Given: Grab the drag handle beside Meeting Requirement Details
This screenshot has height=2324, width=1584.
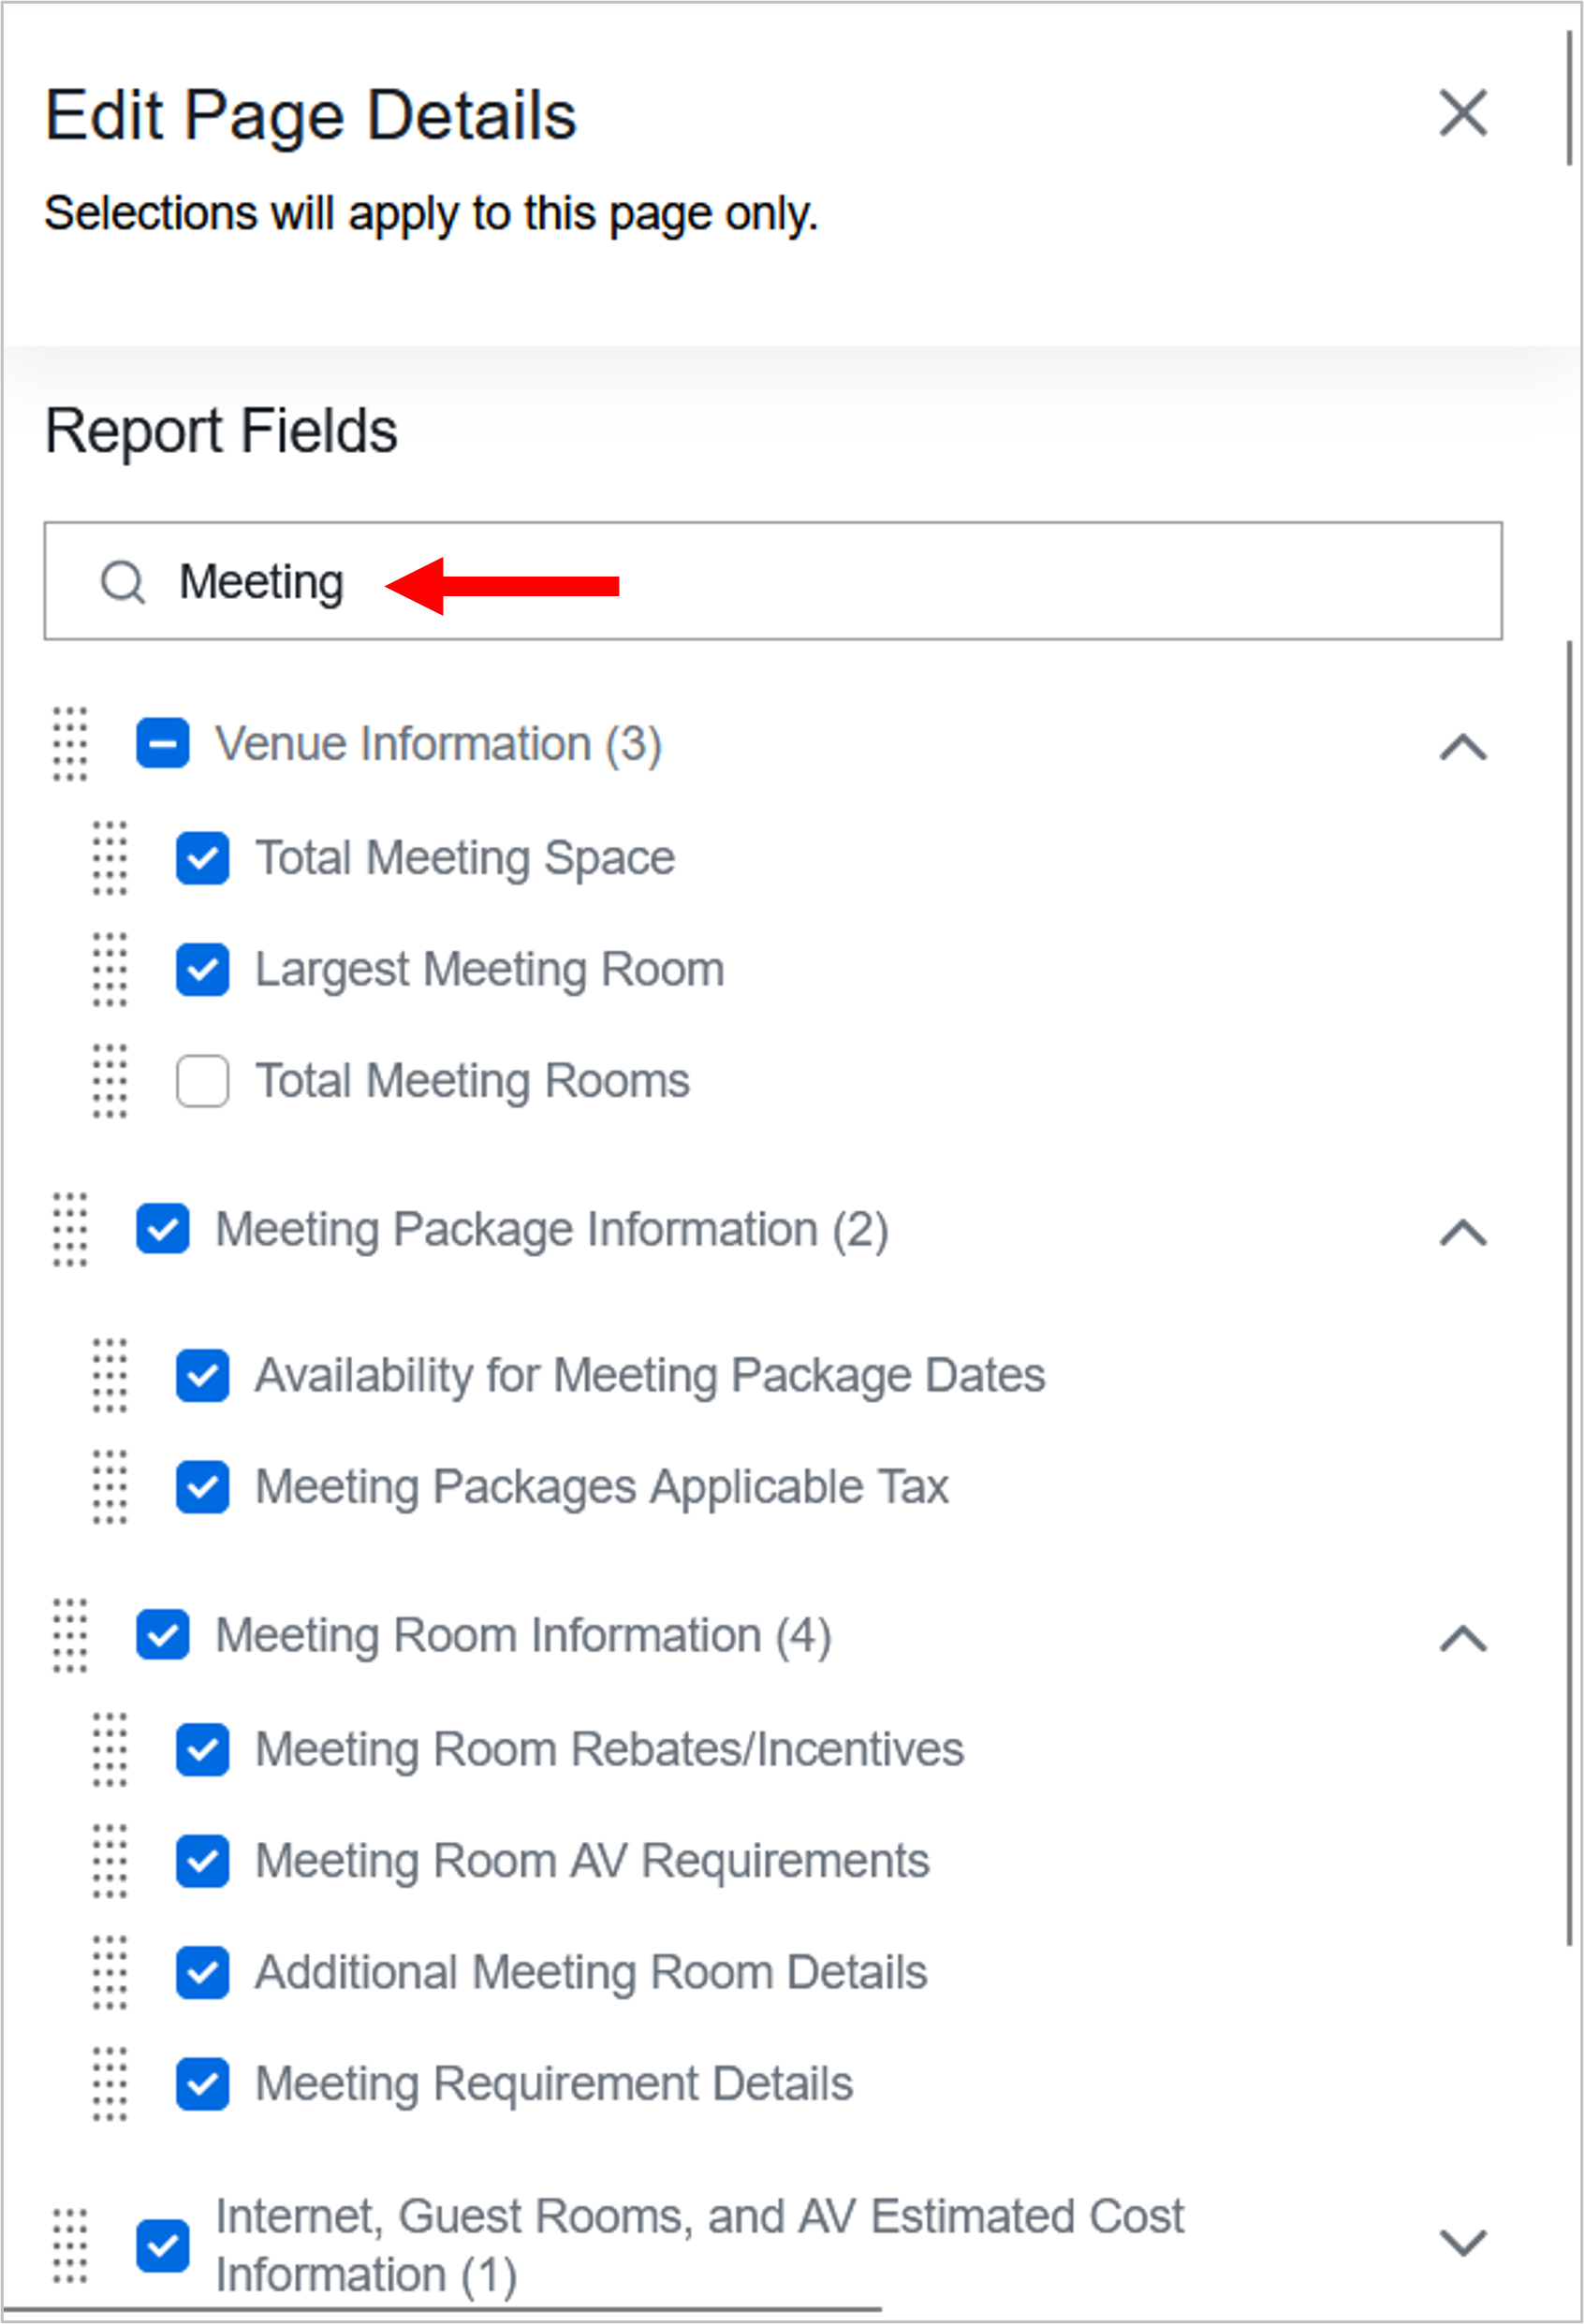Looking at the screenshot, I should click(110, 2086).
